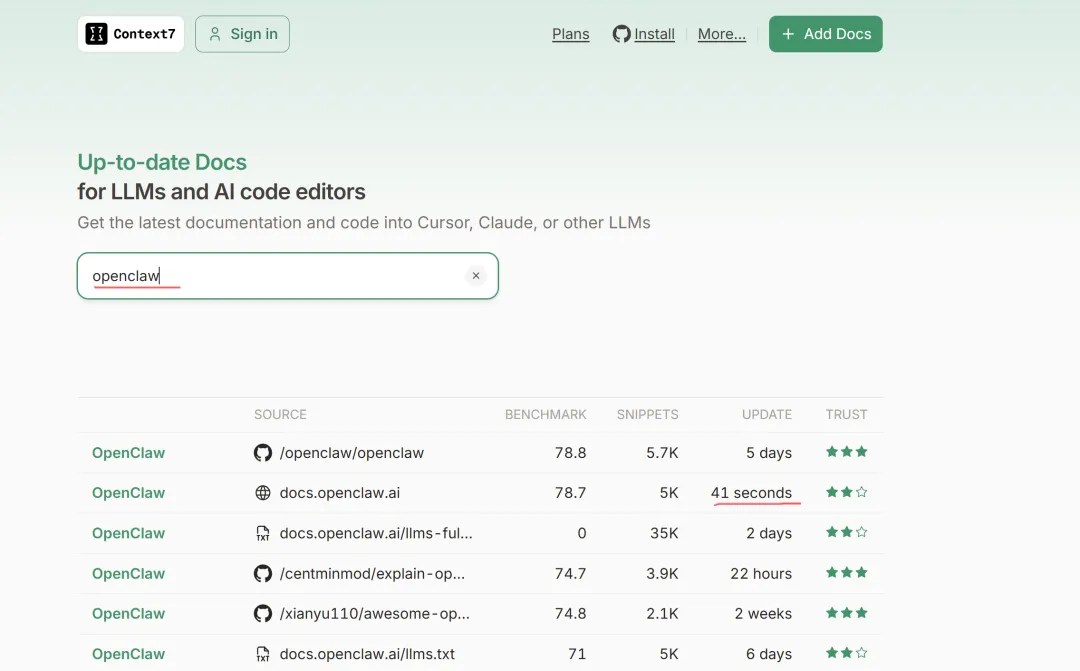This screenshot has height=671, width=1080.
Task: Sort by the TRUST column header
Action: point(847,415)
